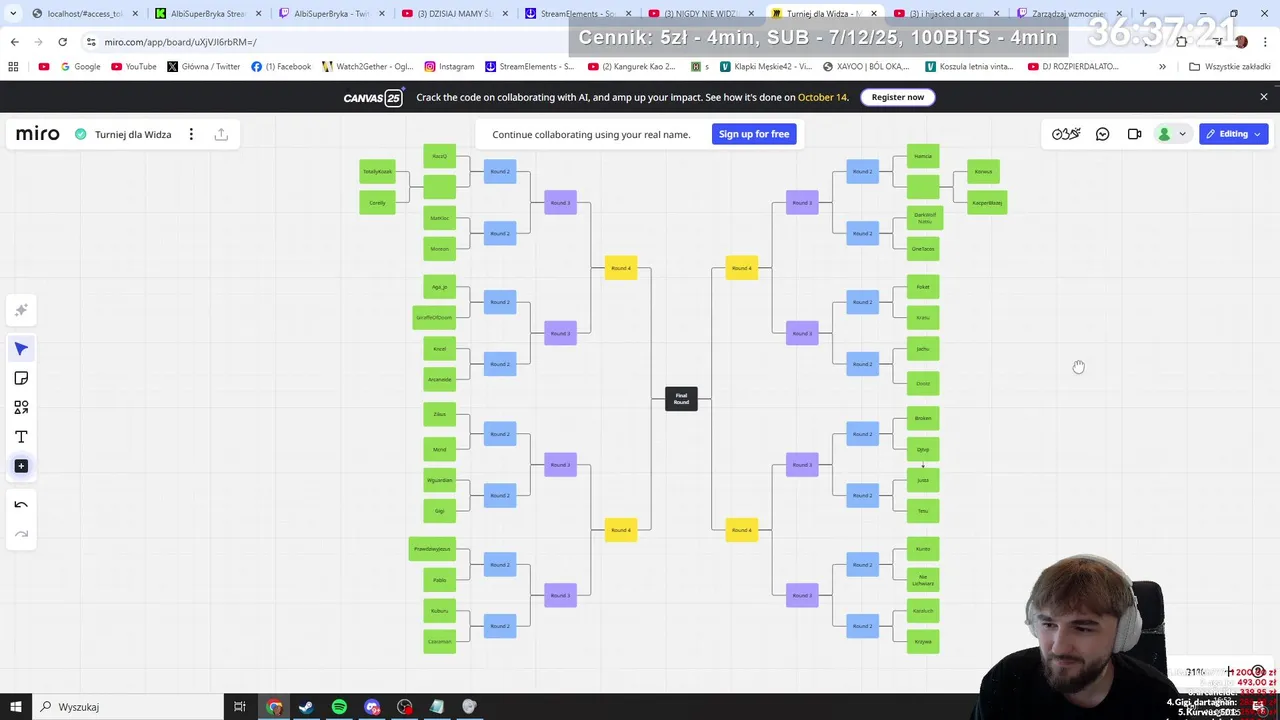This screenshot has width=1280, height=720.
Task: Start video call camera icon
Action: coord(1134,134)
